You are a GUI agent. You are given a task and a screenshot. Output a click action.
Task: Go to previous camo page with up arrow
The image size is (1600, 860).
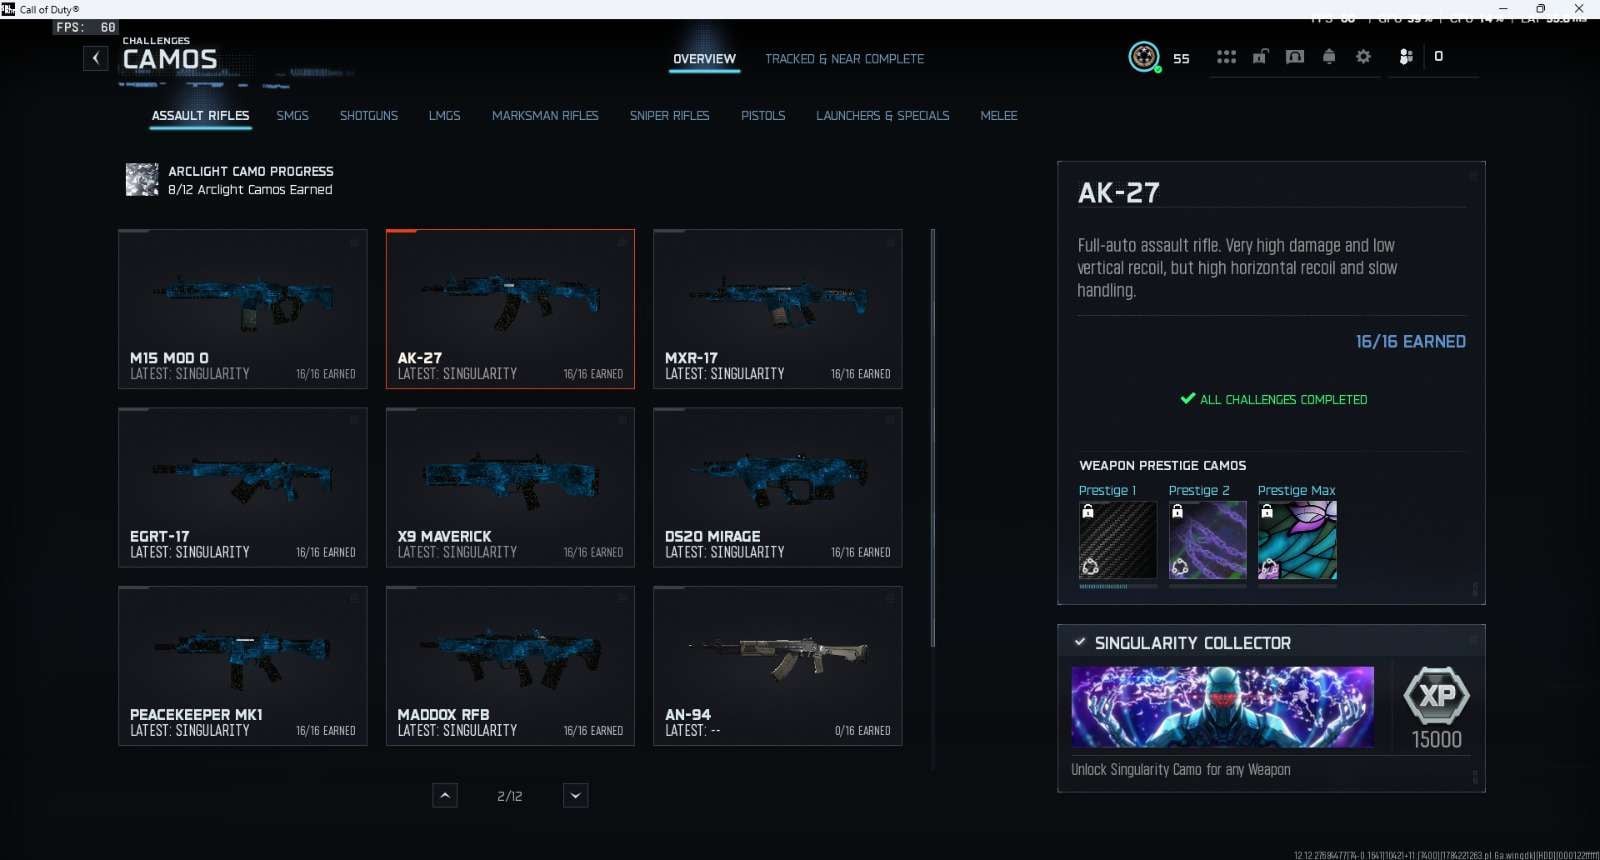[x=446, y=795]
